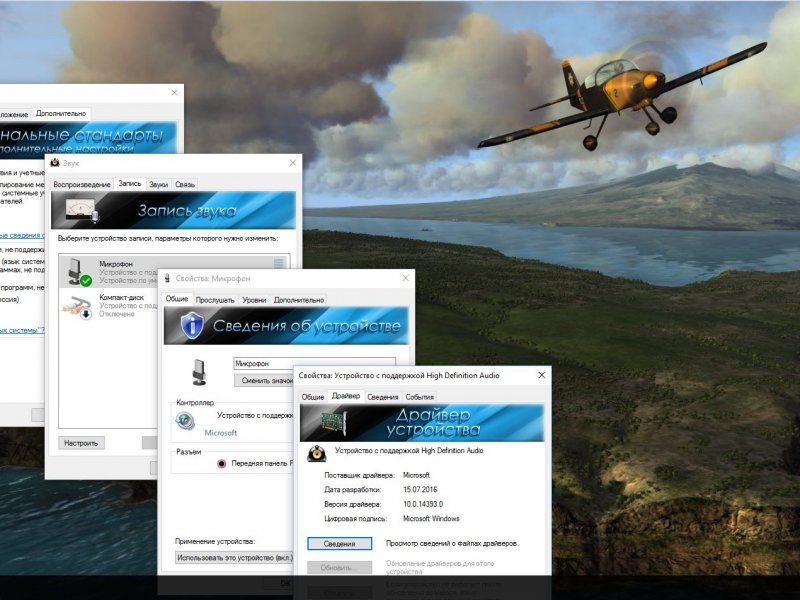Click the Настроить button in Звук window

tap(81, 443)
